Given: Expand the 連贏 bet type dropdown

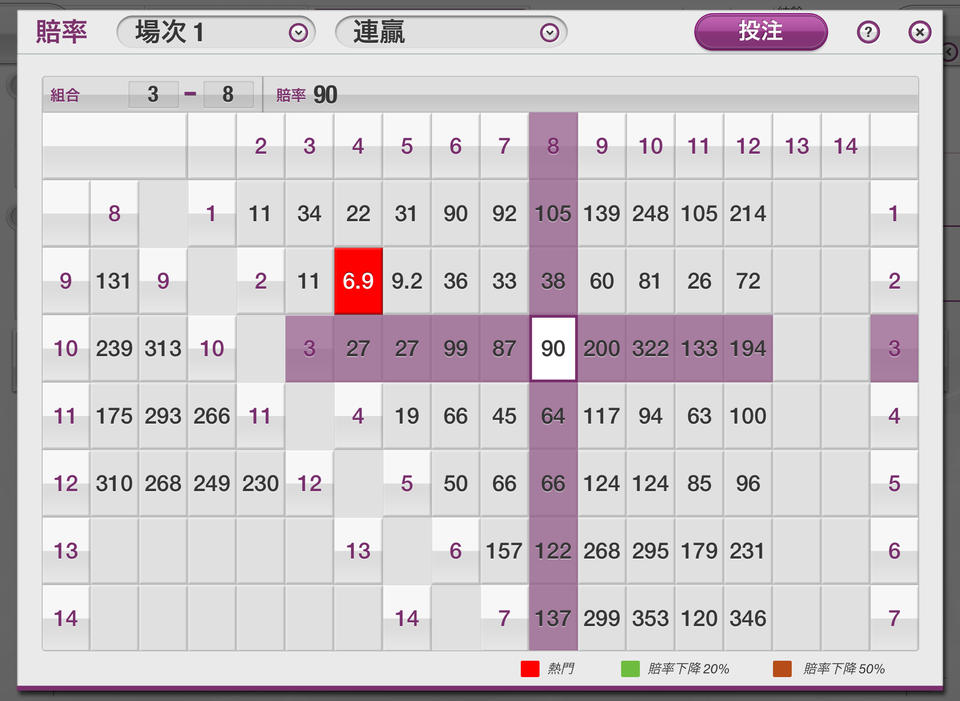Looking at the screenshot, I should (450, 32).
